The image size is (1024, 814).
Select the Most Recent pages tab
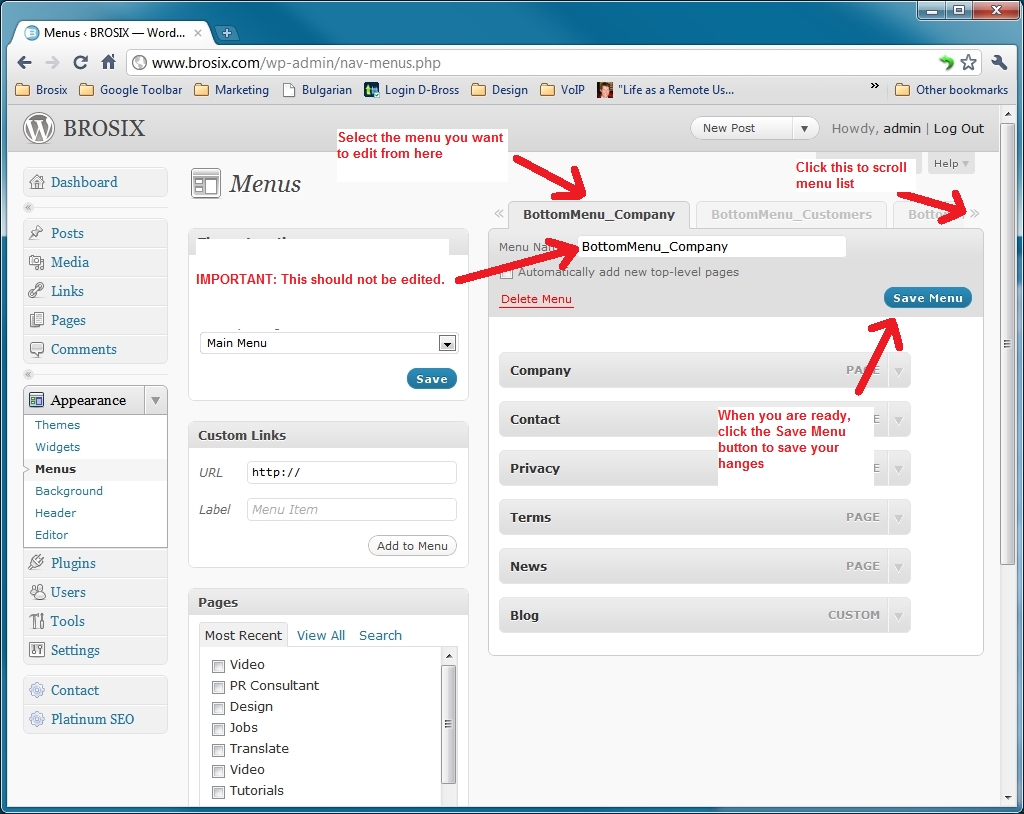(x=243, y=635)
